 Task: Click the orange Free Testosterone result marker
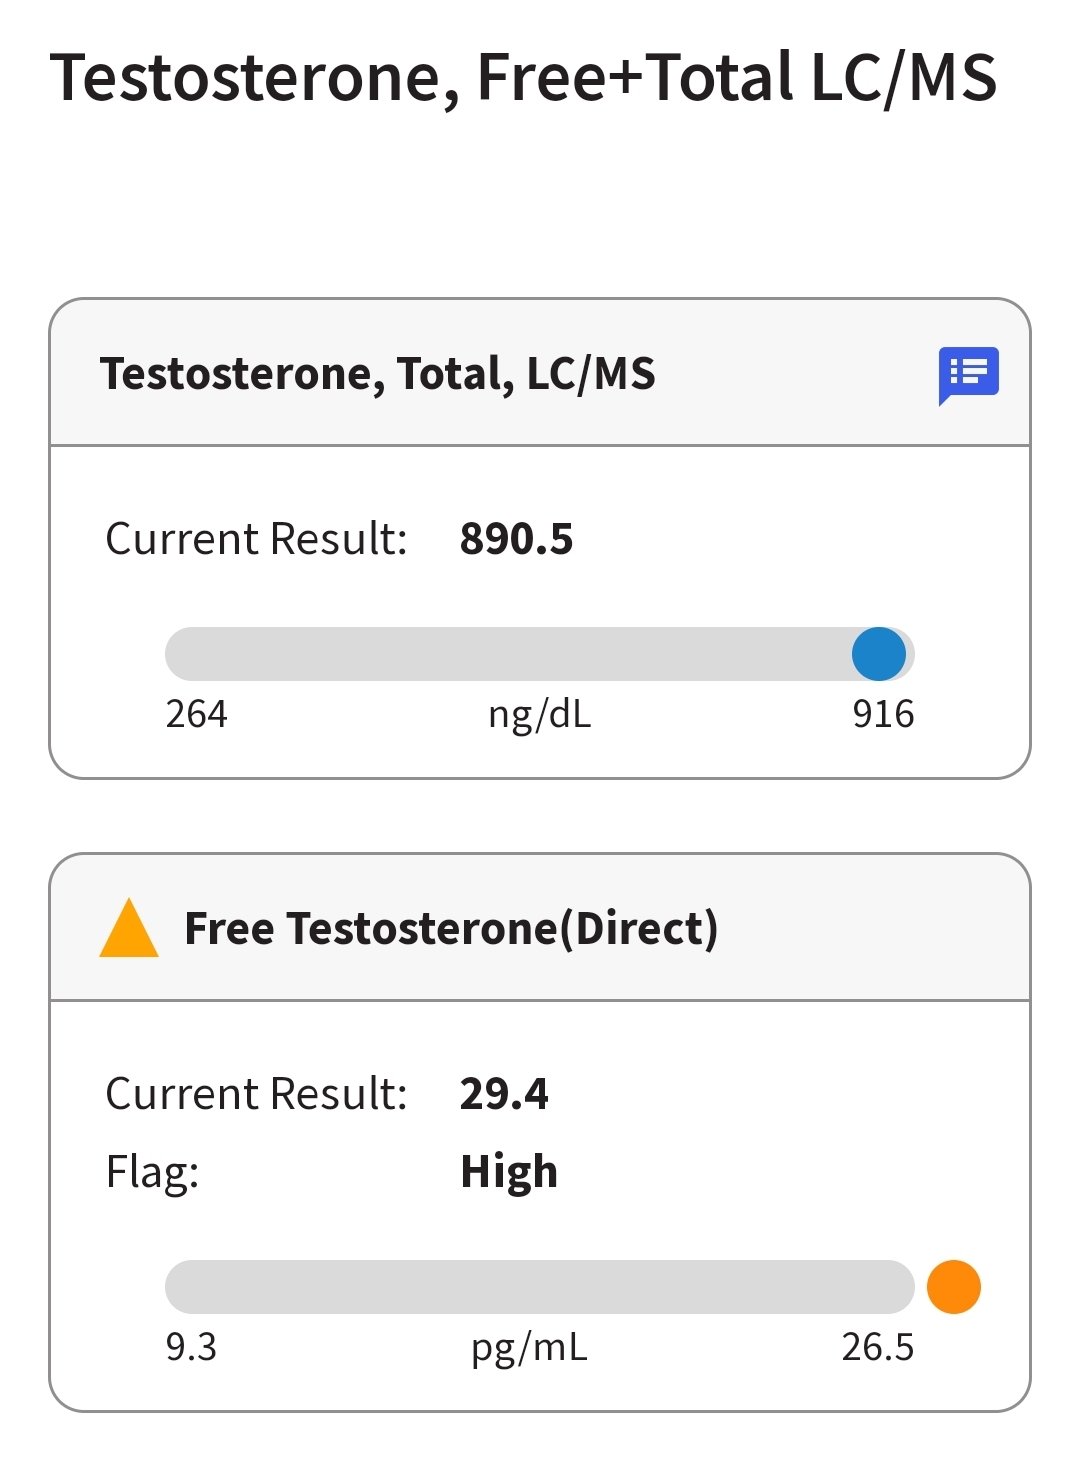coord(954,1287)
